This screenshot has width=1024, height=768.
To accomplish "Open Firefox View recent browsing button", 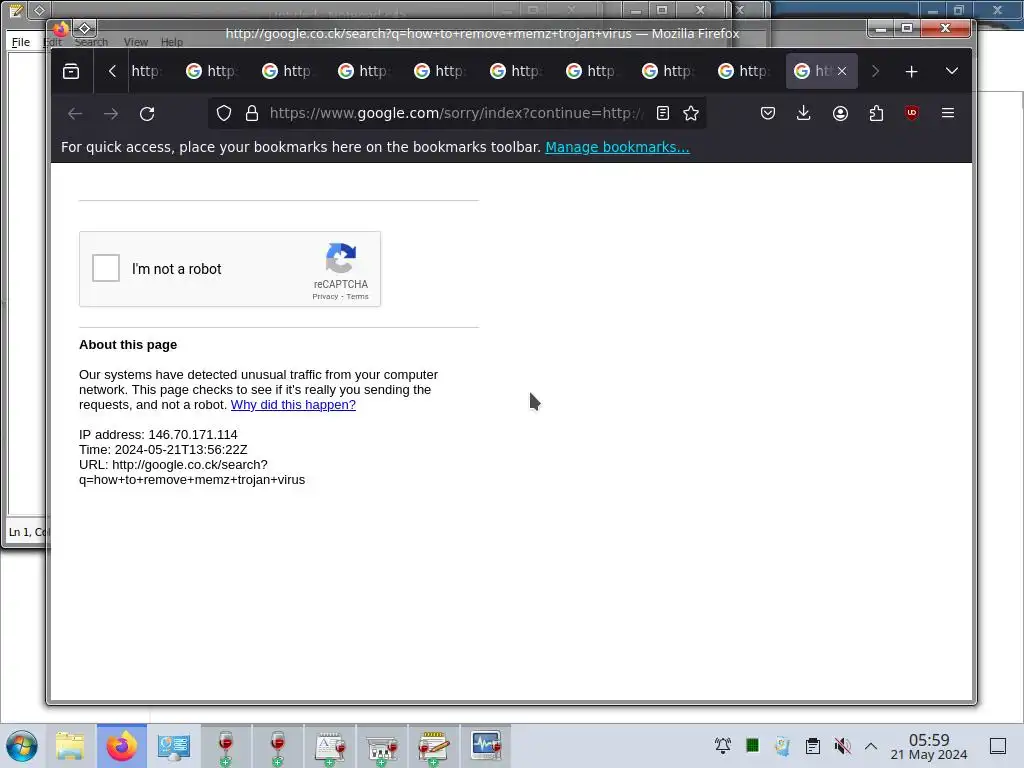I will pos(71,71).
